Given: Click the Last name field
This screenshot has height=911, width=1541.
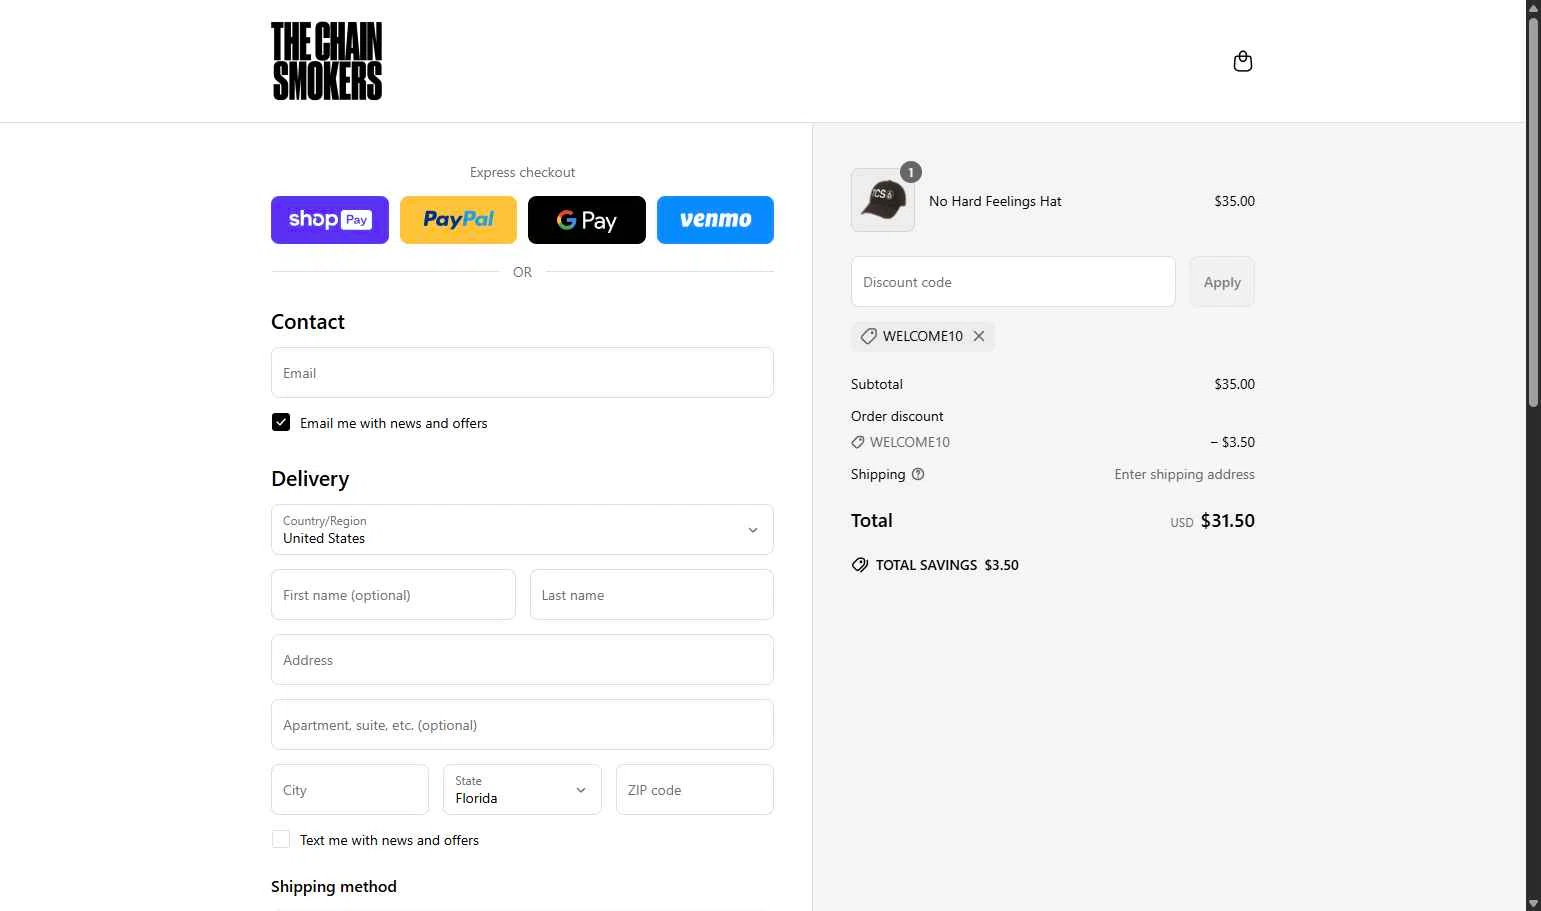Looking at the screenshot, I should [652, 595].
